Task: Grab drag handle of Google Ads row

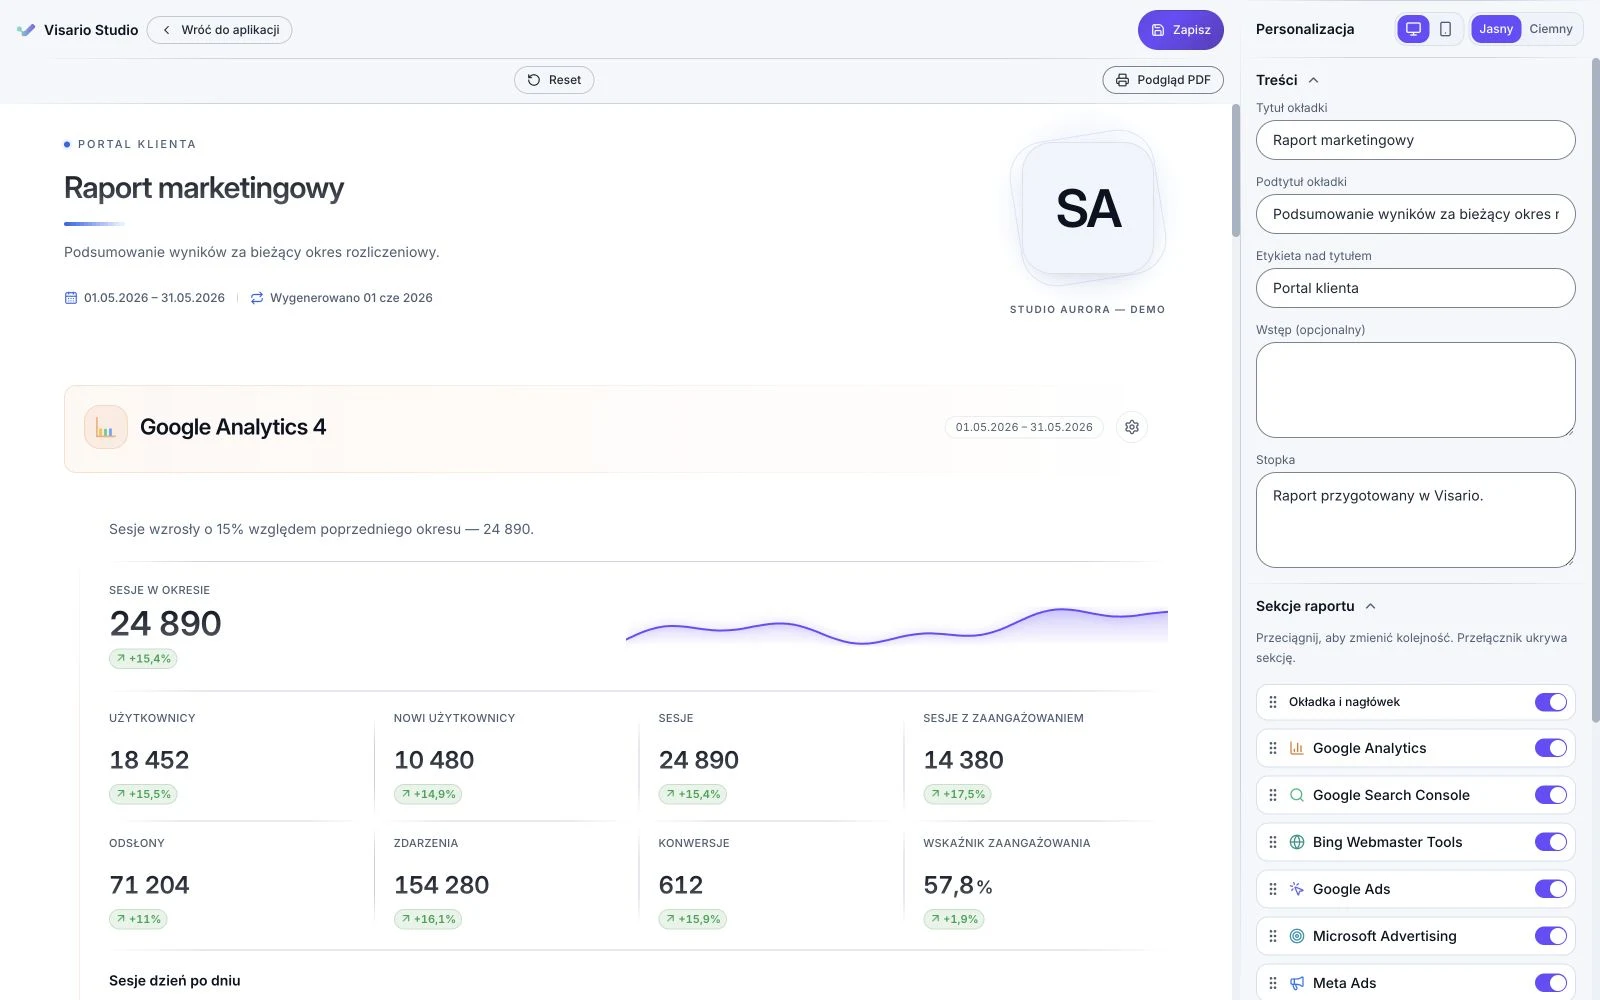Action: pyautogui.click(x=1273, y=889)
